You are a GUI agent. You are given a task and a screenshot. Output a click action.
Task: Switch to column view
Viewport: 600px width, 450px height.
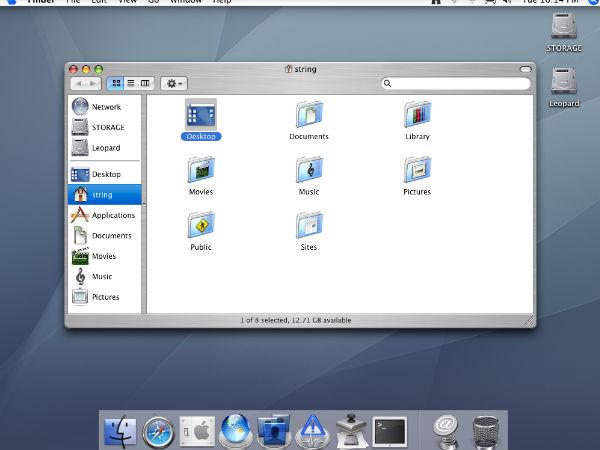click(x=145, y=83)
